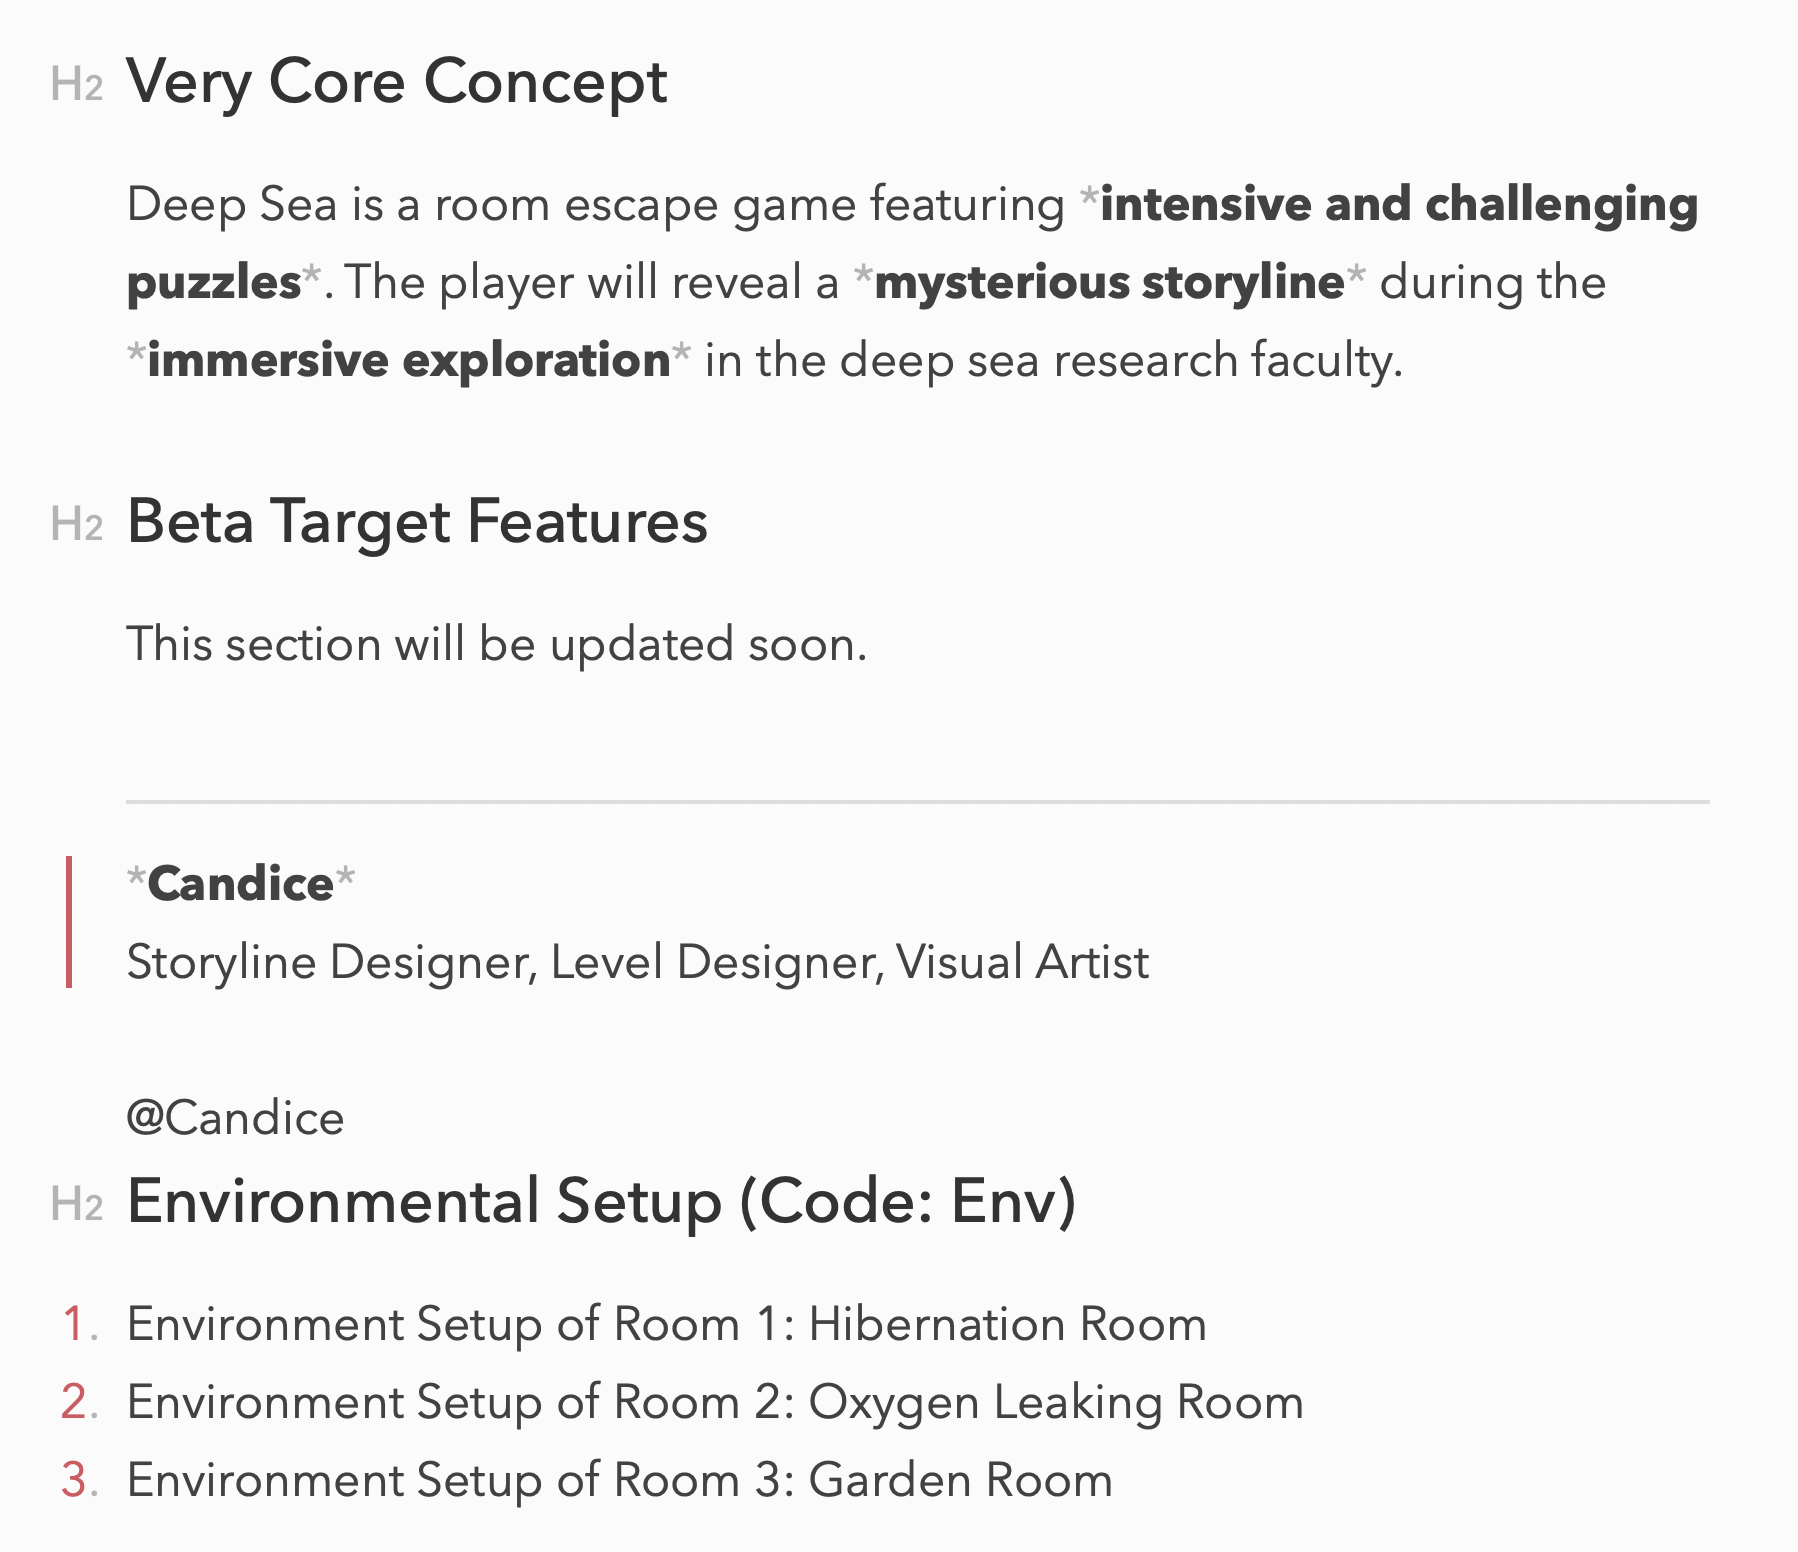Click the H2 marker beside Beta Target Features
Viewport: 1798px width, 1552px height.
76,525
